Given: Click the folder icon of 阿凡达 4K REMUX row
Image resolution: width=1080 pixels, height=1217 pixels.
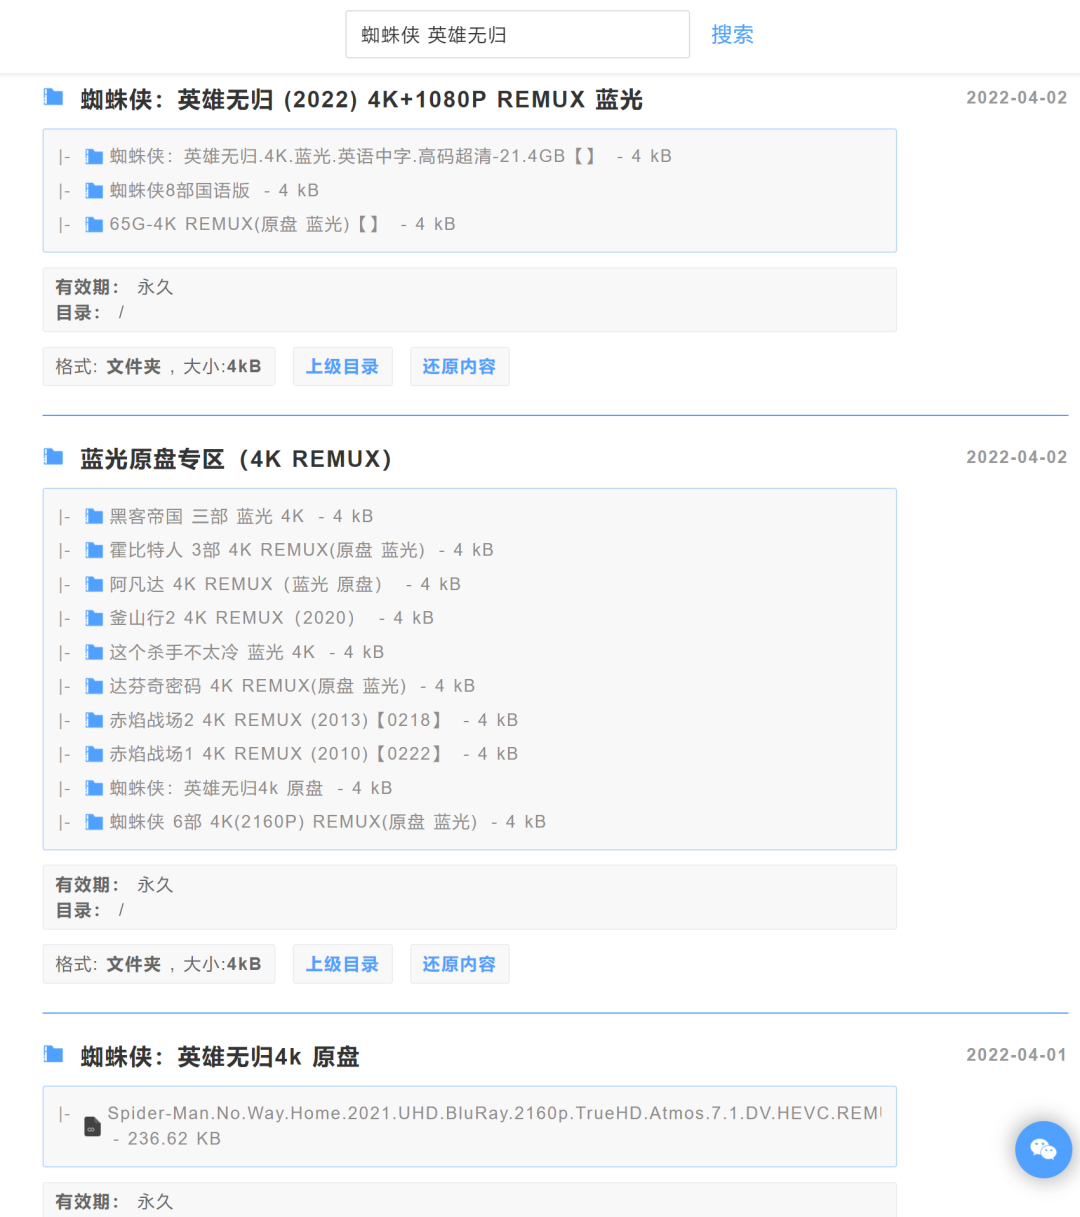Looking at the screenshot, I should [94, 584].
